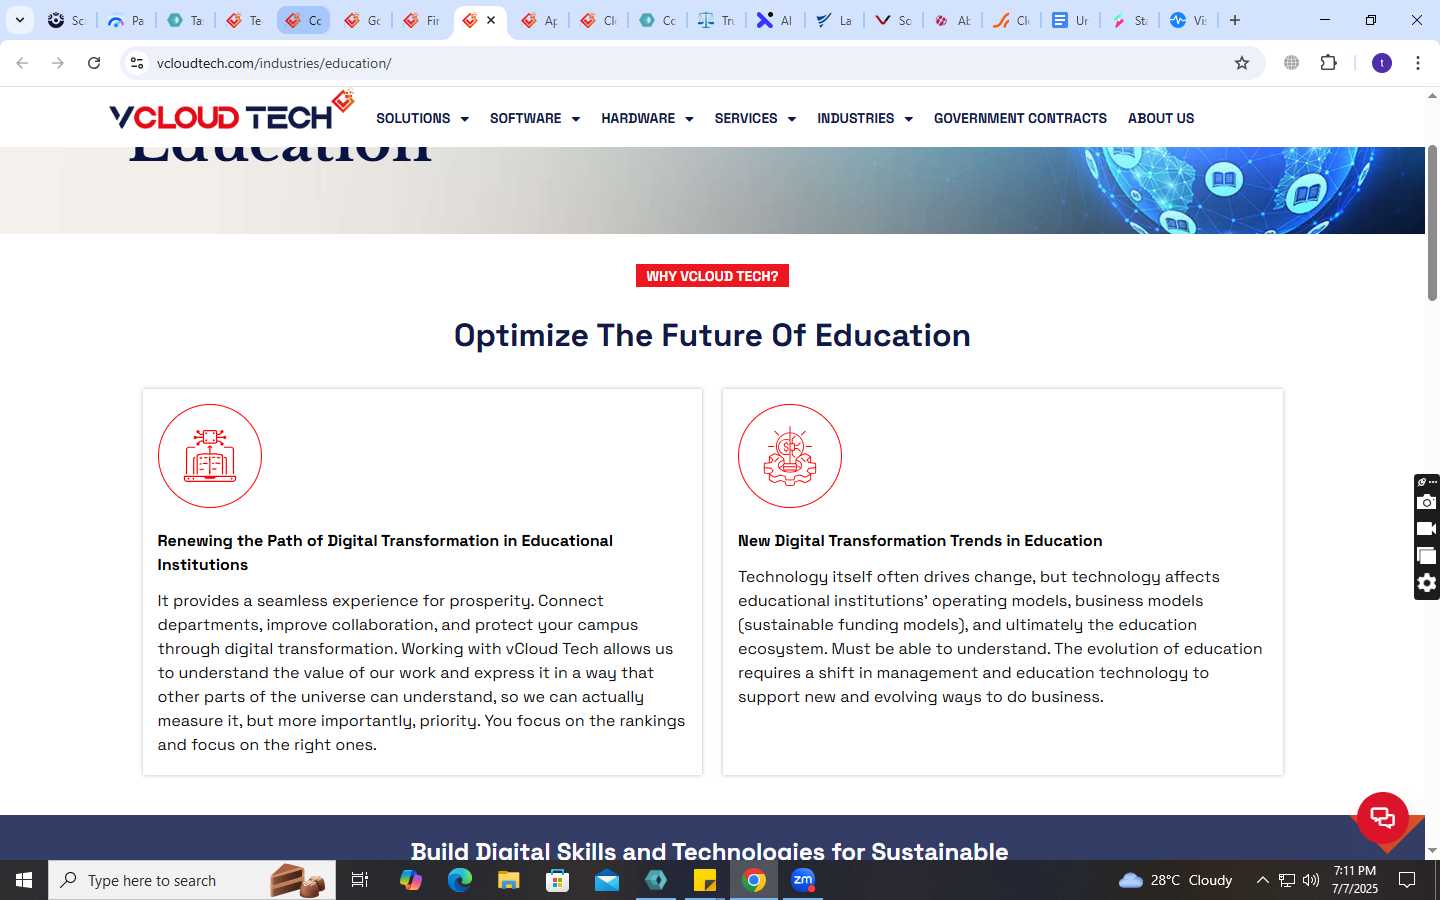Open the Extensions puzzle icon
The width and height of the screenshot is (1440, 900).
pyautogui.click(x=1328, y=63)
